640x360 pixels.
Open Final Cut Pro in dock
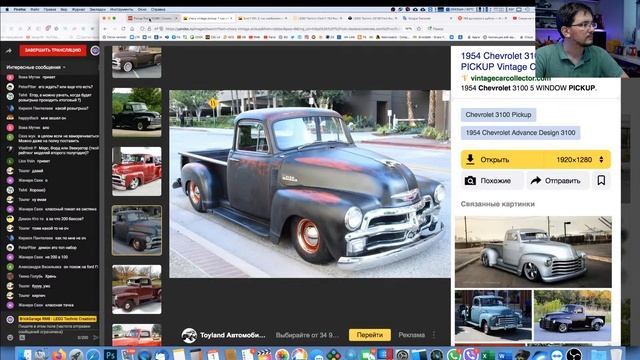click(264, 355)
